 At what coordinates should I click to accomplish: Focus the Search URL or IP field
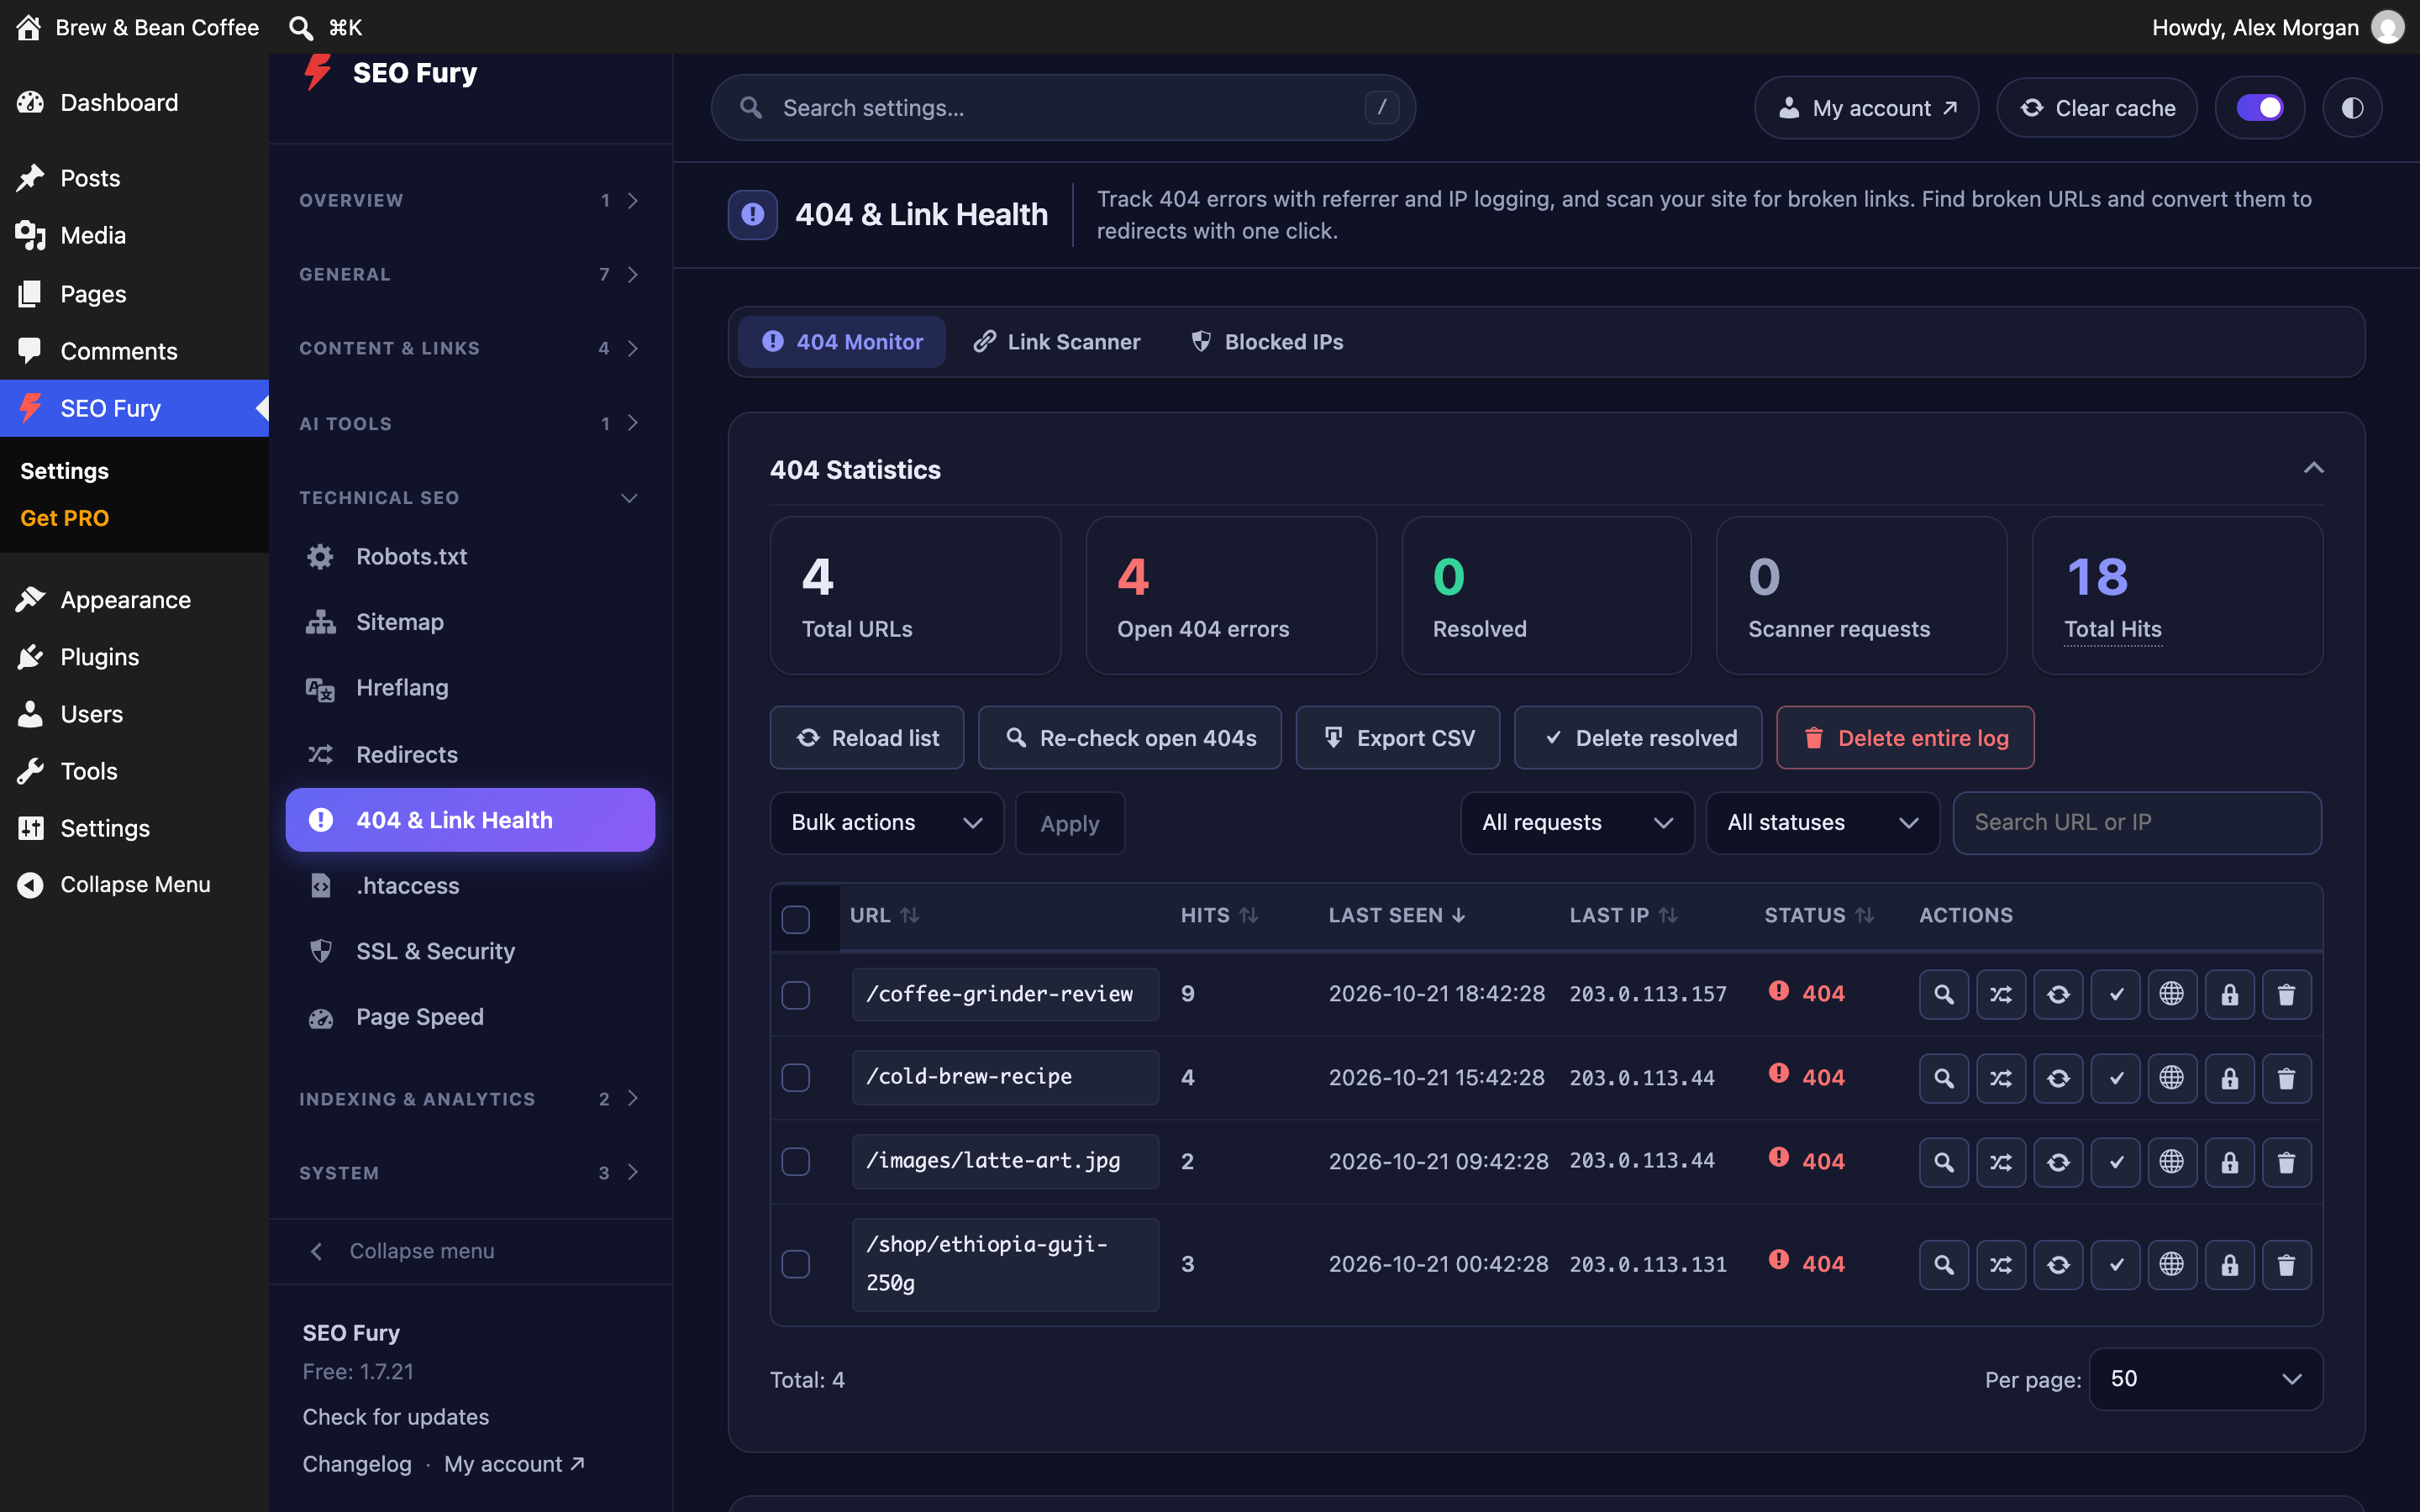(2137, 823)
